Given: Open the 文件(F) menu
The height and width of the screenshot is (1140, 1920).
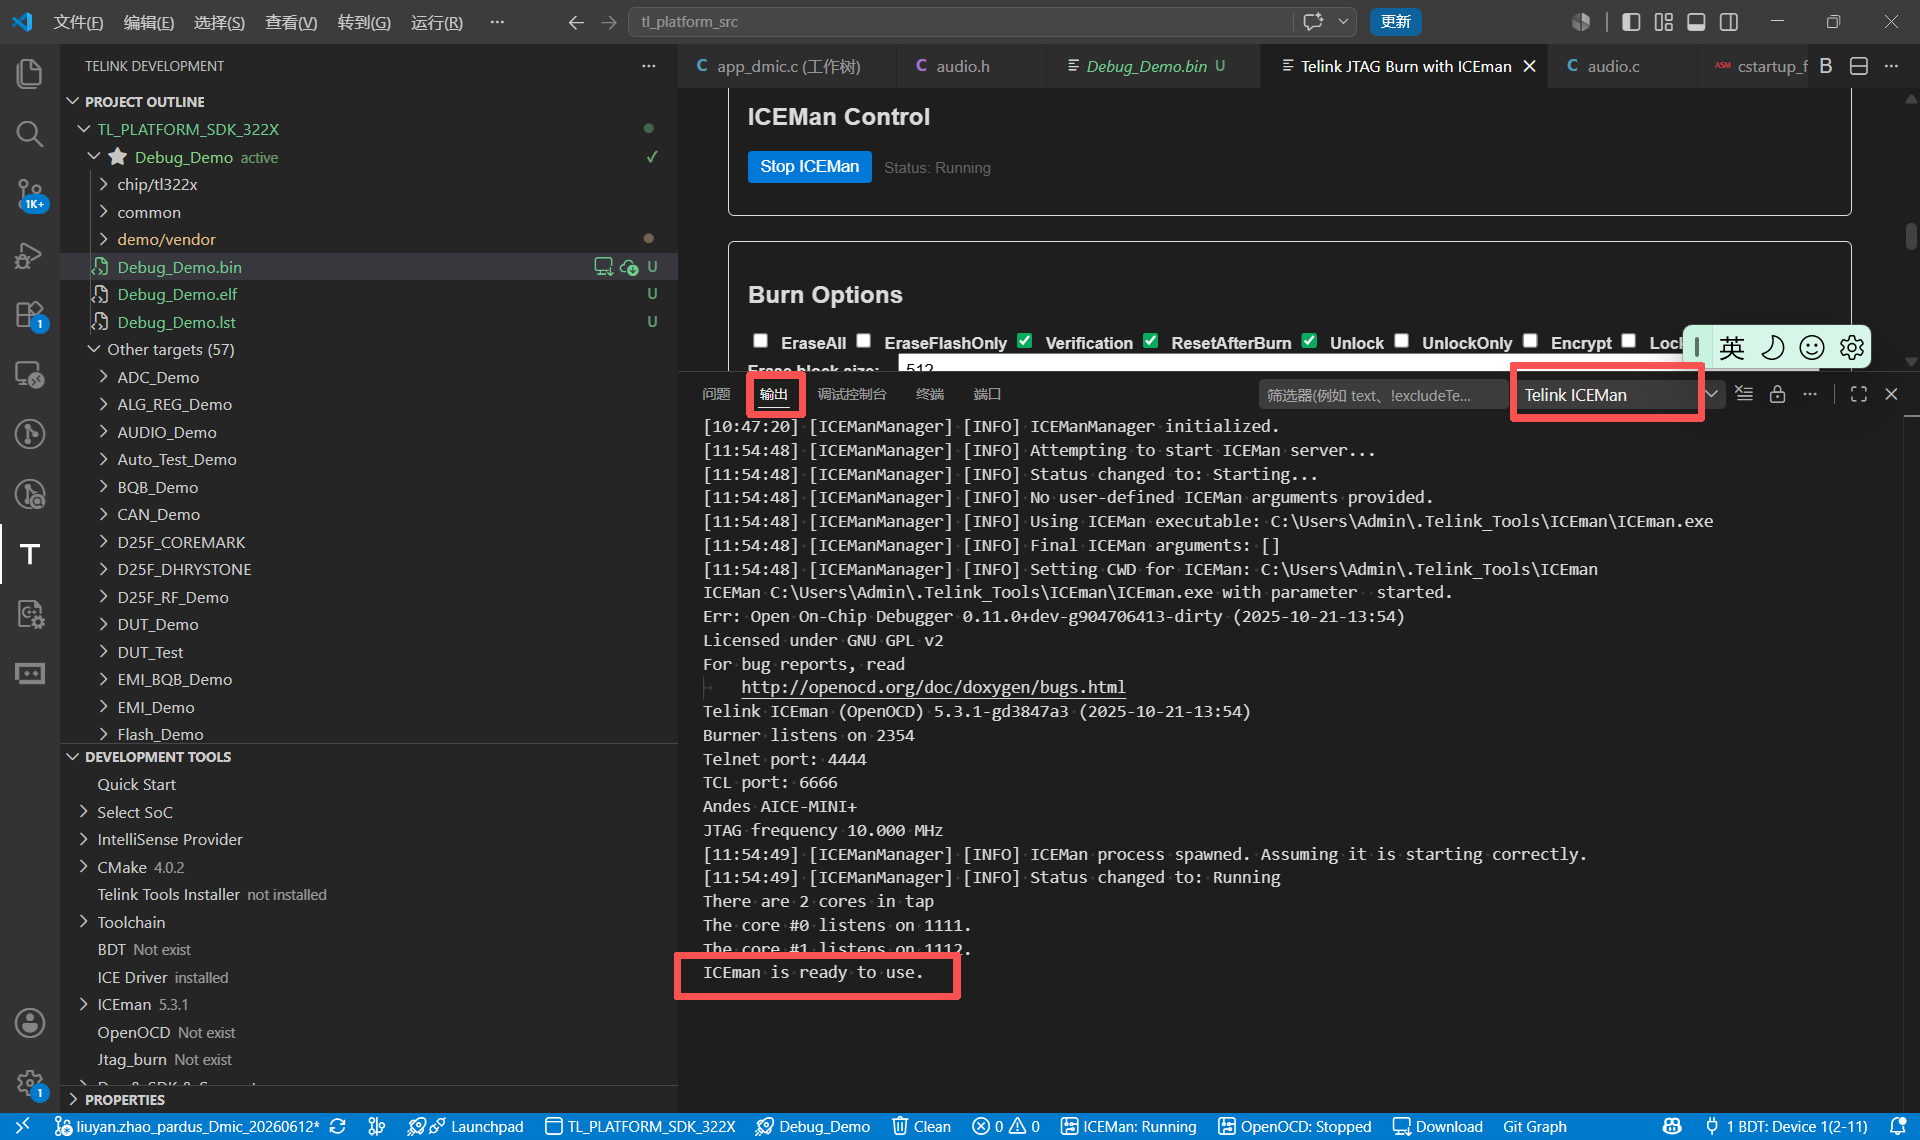Looking at the screenshot, I should [x=78, y=22].
